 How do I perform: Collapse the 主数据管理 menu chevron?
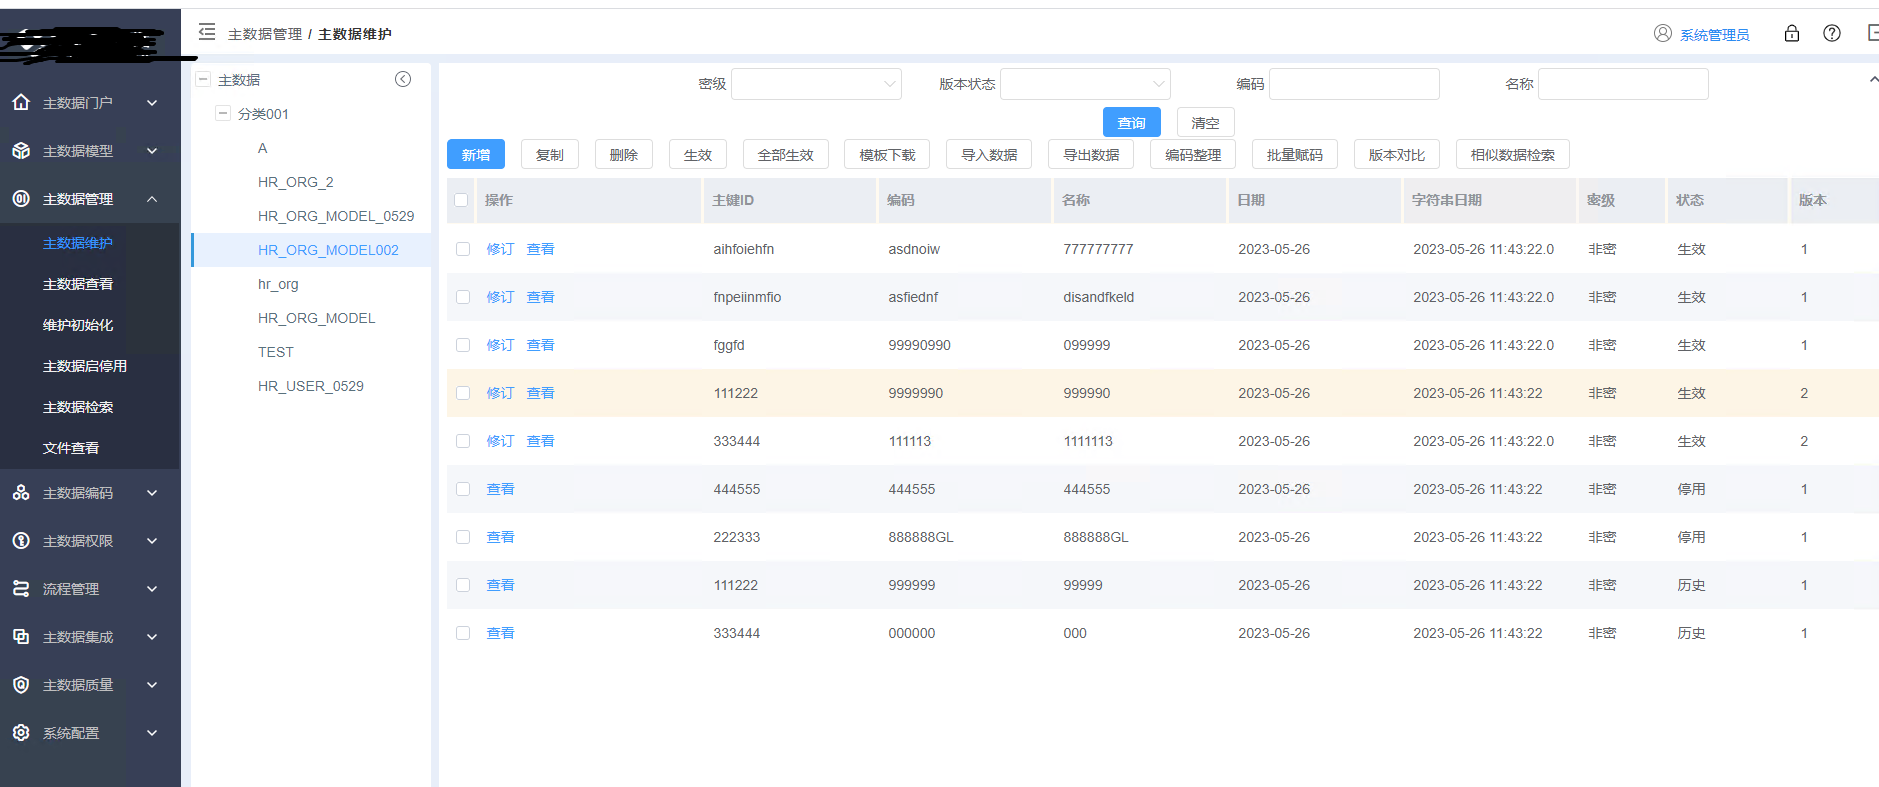[x=152, y=198]
